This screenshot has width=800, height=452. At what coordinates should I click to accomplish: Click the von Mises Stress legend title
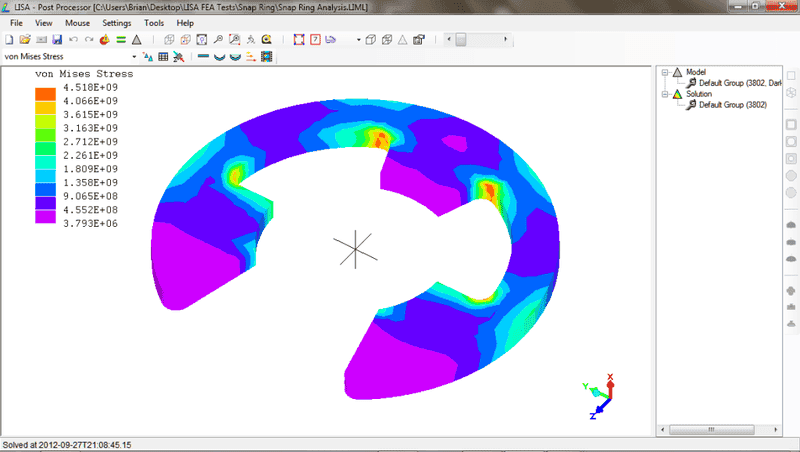(84, 74)
